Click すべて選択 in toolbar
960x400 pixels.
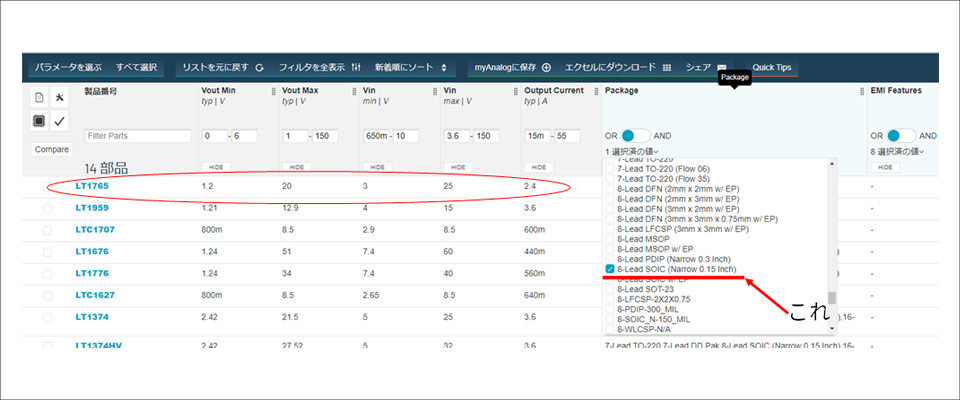137,67
